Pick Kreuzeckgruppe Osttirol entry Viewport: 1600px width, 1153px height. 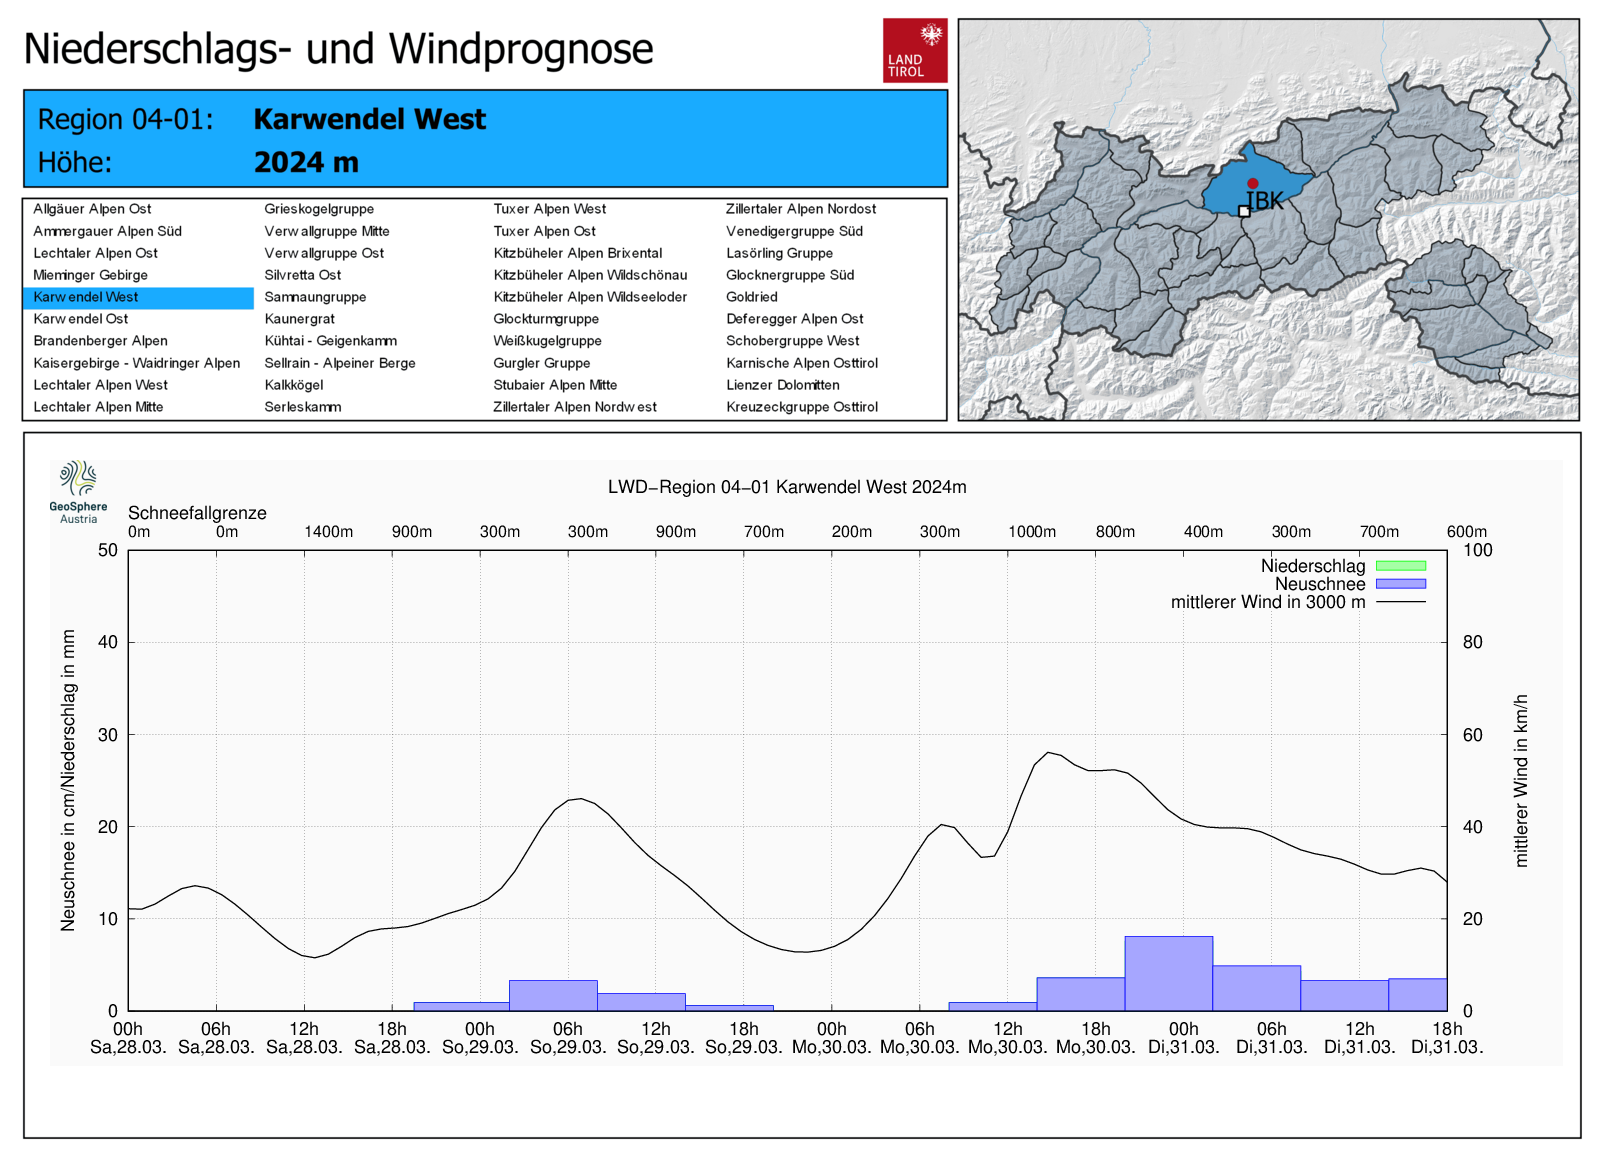click(802, 407)
